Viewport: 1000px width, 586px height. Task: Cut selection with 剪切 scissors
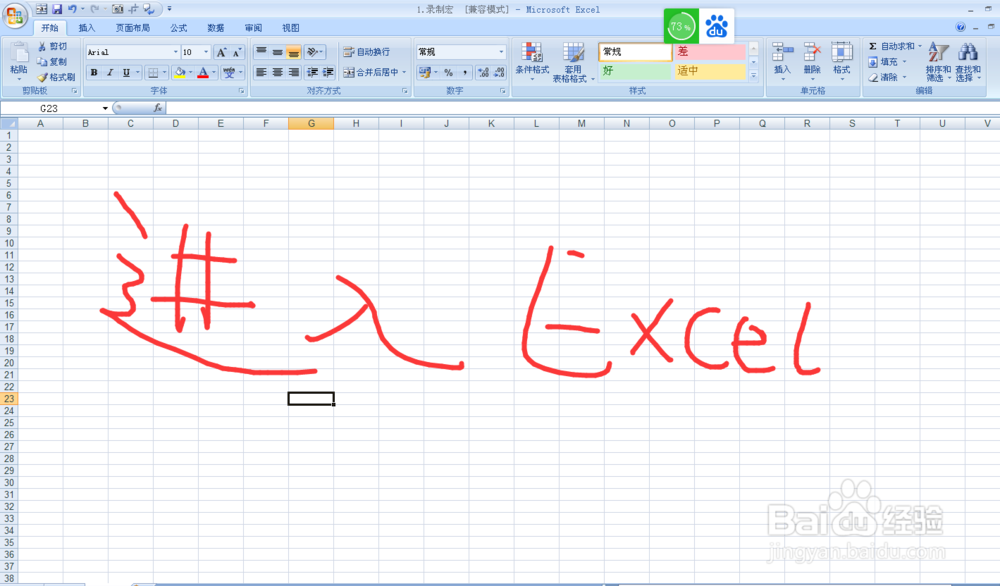pyautogui.click(x=52, y=46)
